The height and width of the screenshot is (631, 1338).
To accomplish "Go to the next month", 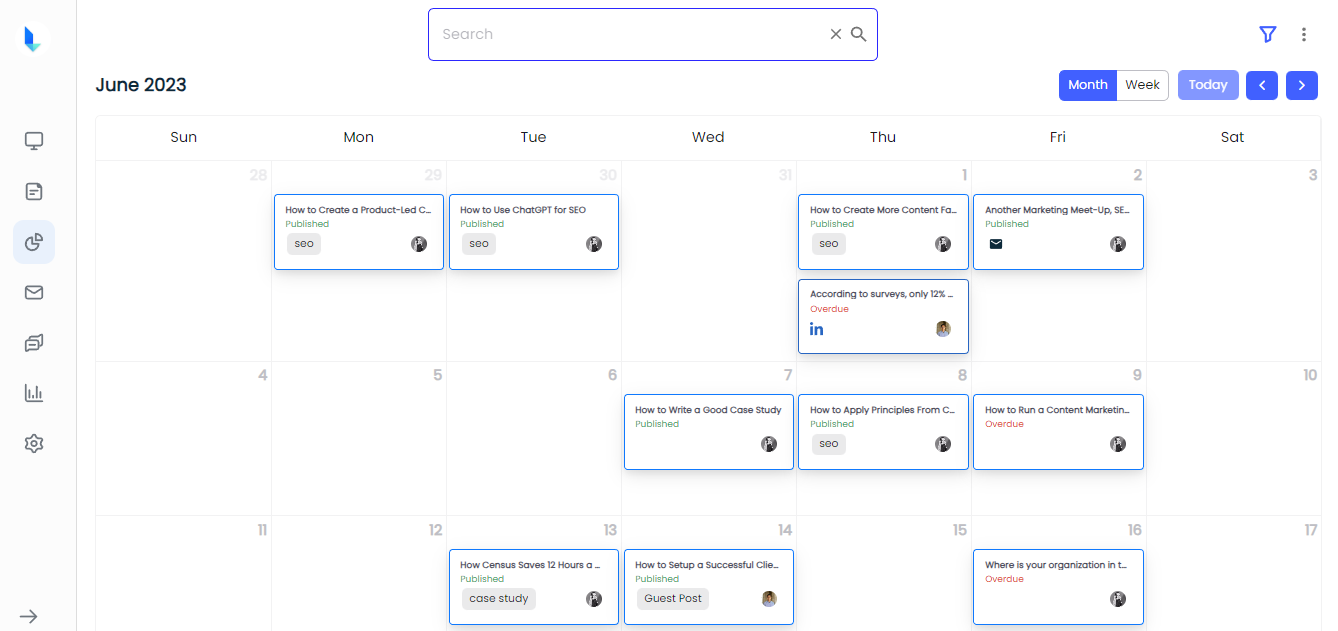I will click(x=1301, y=85).
